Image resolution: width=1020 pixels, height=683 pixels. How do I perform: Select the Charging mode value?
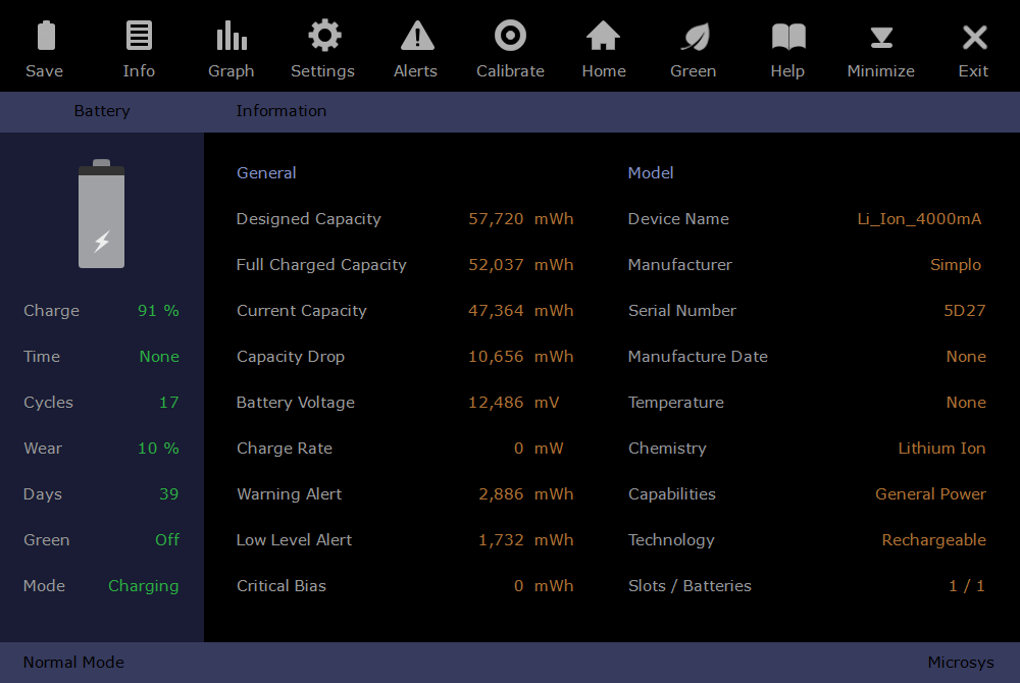point(143,585)
